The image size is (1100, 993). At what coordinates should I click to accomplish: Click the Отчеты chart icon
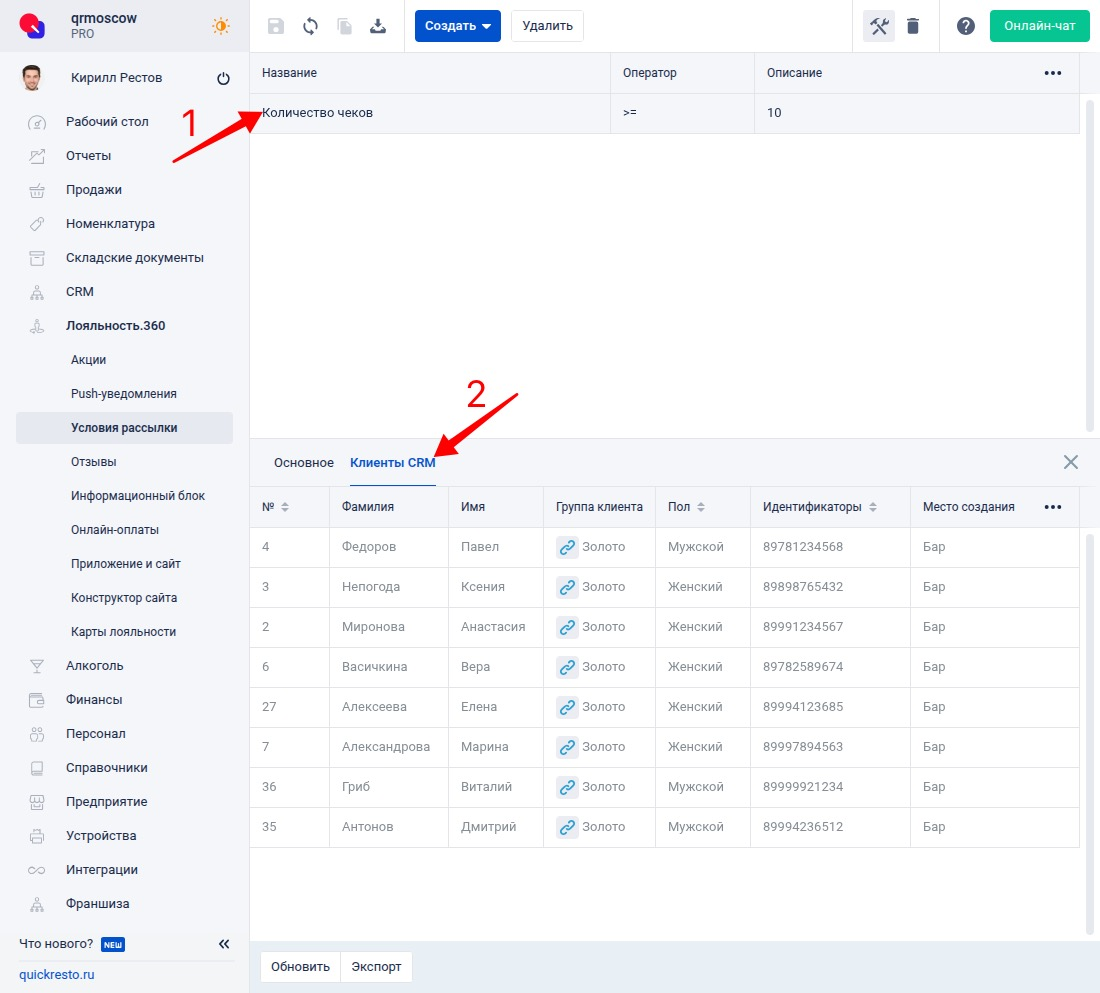point(36,156)
